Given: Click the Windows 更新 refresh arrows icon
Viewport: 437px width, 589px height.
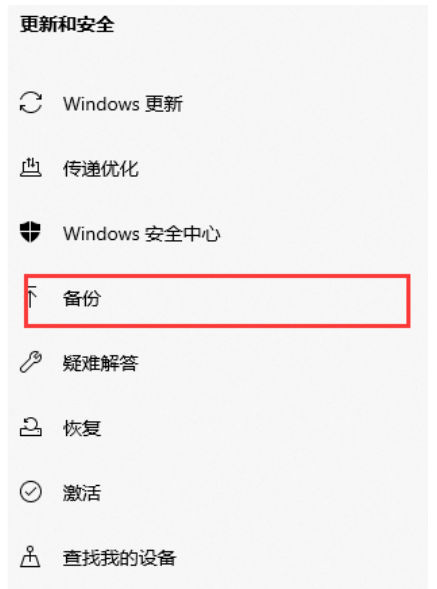Looking at the screenshot, I should click(x=31, y=102).
